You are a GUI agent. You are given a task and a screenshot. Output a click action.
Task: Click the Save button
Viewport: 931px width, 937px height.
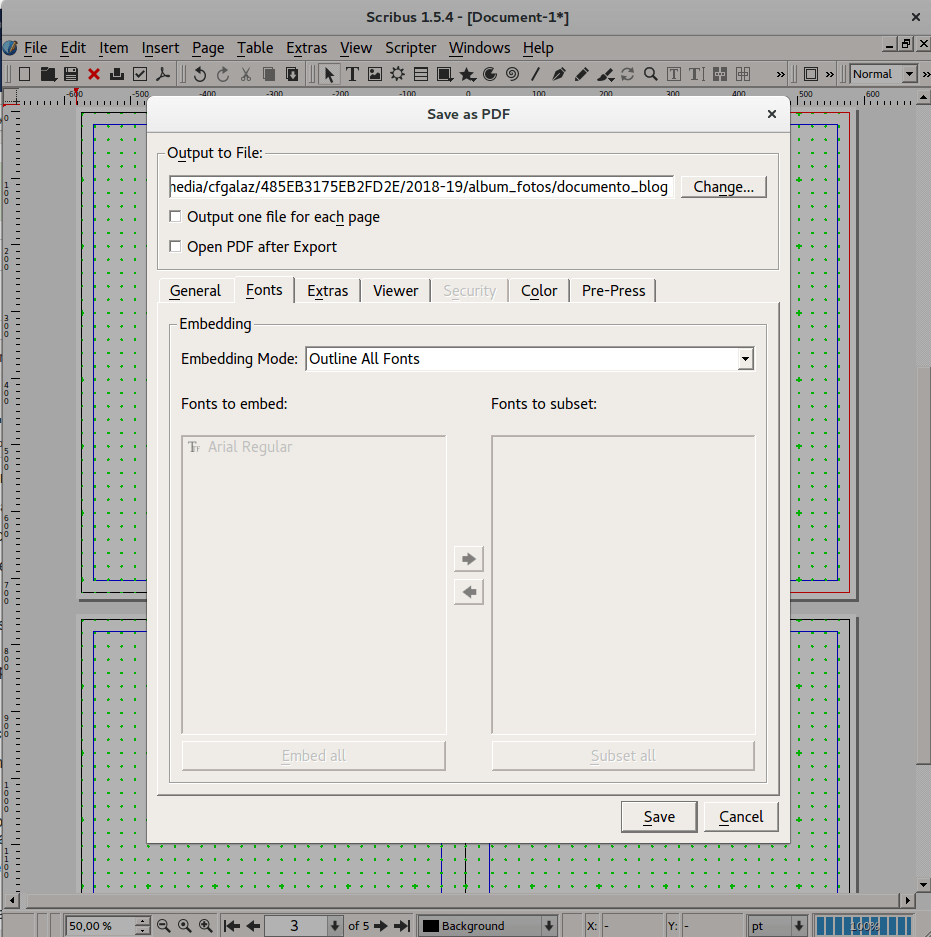point(659,817)
